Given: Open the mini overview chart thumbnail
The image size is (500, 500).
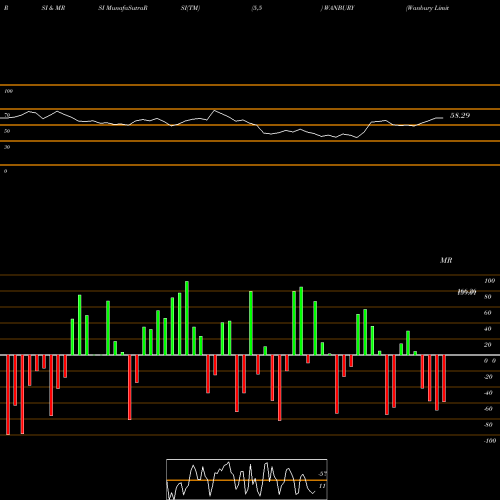Looking at the screenshot, I should (247, 479).
